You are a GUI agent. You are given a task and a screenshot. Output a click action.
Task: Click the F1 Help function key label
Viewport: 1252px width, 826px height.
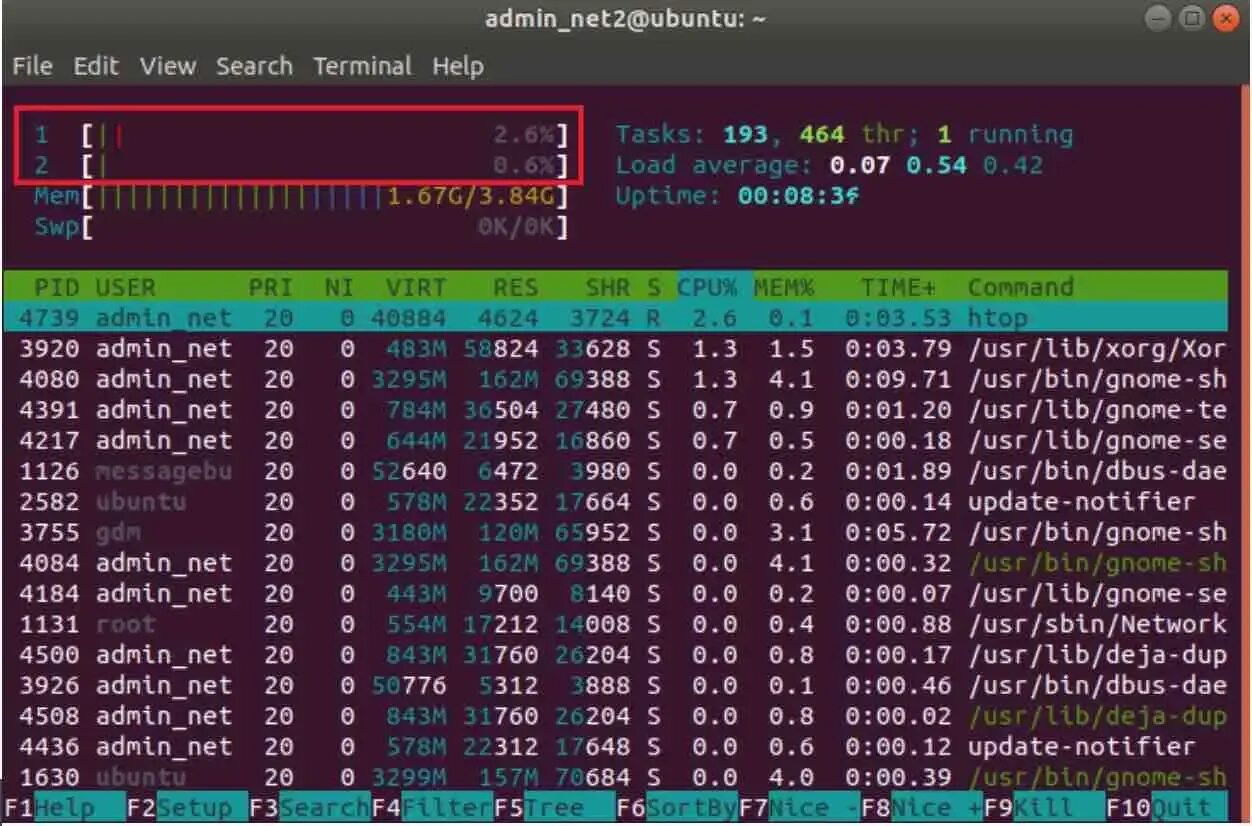(x=65, y=808)
